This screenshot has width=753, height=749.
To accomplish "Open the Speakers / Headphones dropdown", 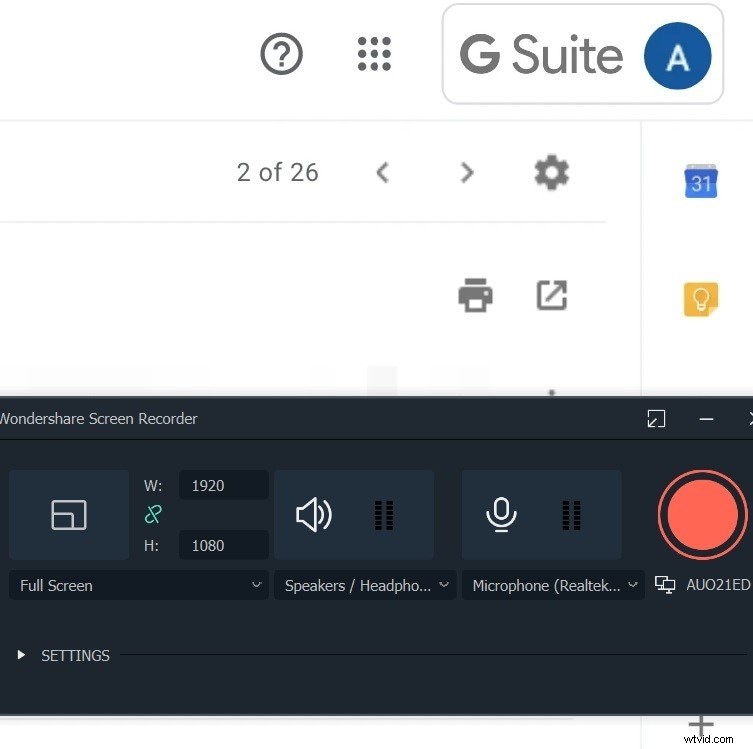I will coord(365,585).
